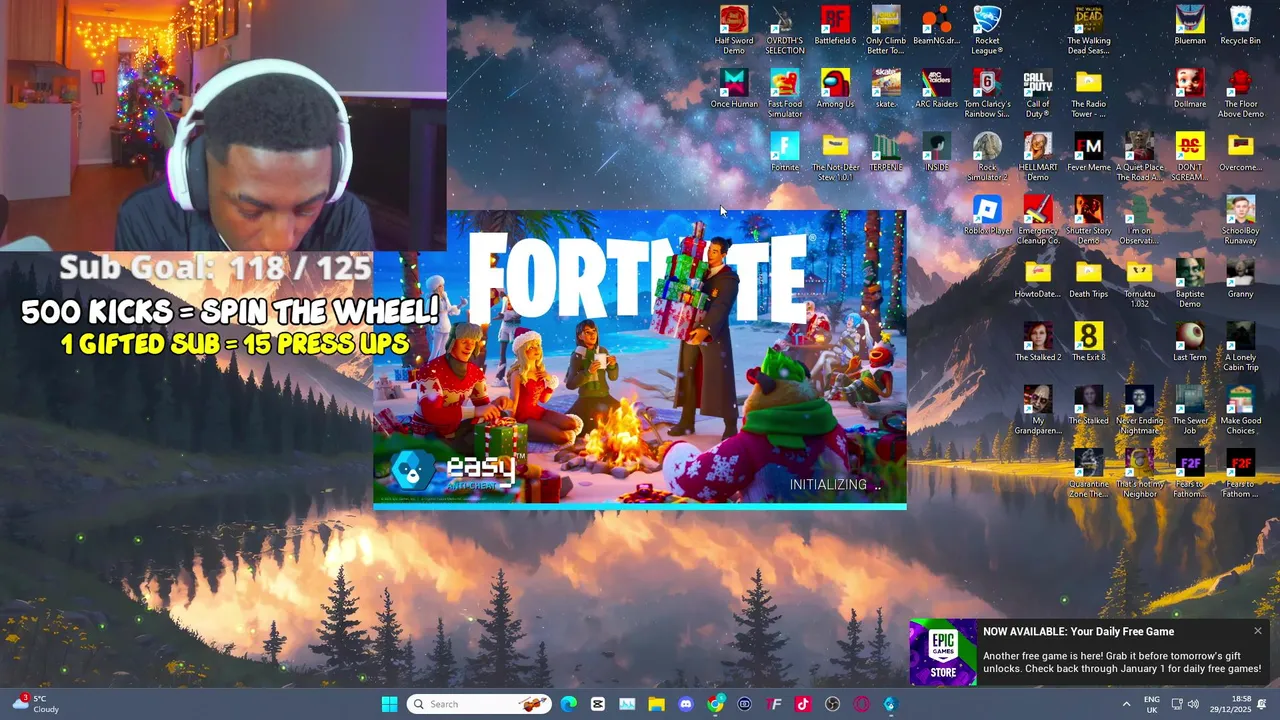Viewport: 1280px width, 720px height.
Task: Open A Lonely Cabin Trip shortcut
Action: coord(1240,347)
